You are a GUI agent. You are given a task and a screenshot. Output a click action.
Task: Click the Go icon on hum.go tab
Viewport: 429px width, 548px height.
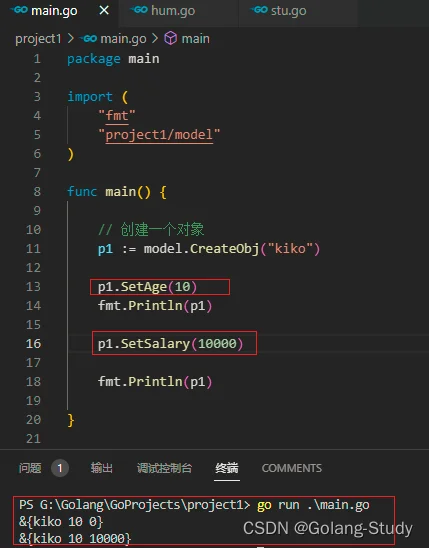[x=140, y=10]
